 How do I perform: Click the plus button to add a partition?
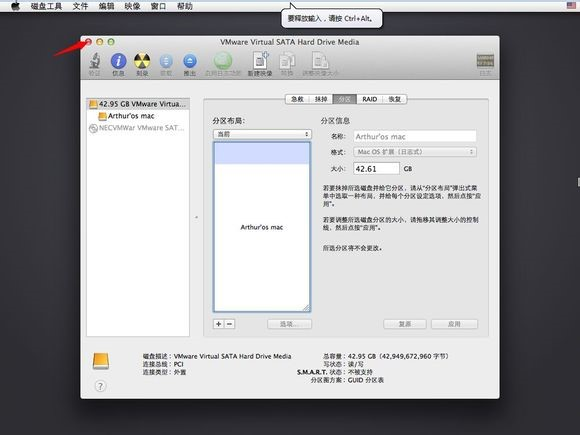219,324
